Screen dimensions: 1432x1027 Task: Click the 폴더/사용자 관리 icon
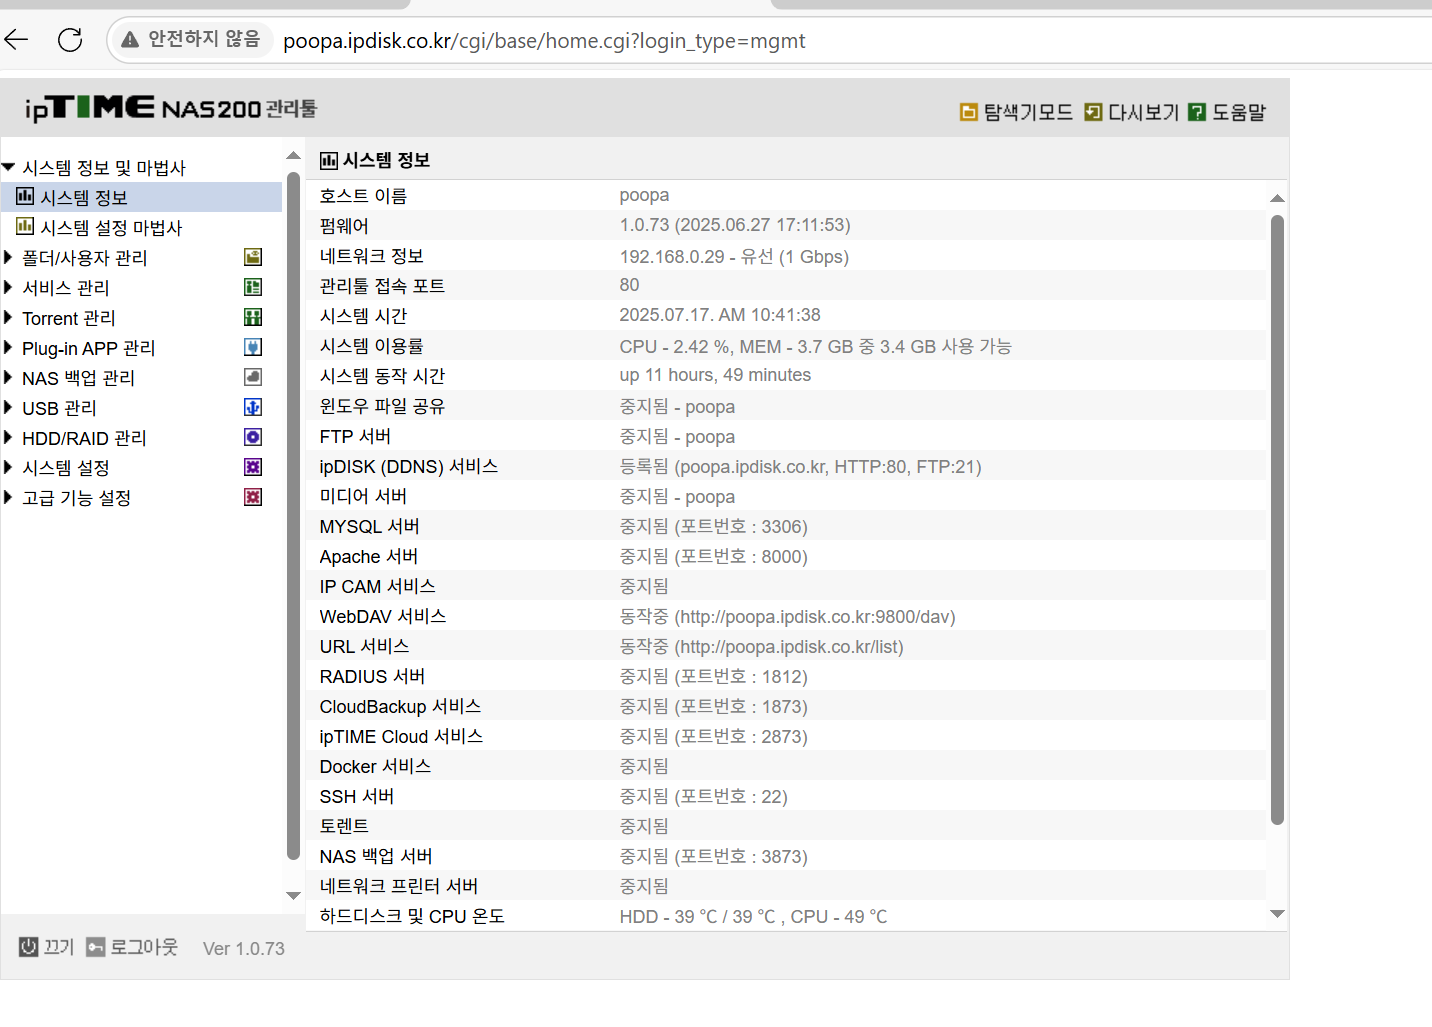(253, 258)
